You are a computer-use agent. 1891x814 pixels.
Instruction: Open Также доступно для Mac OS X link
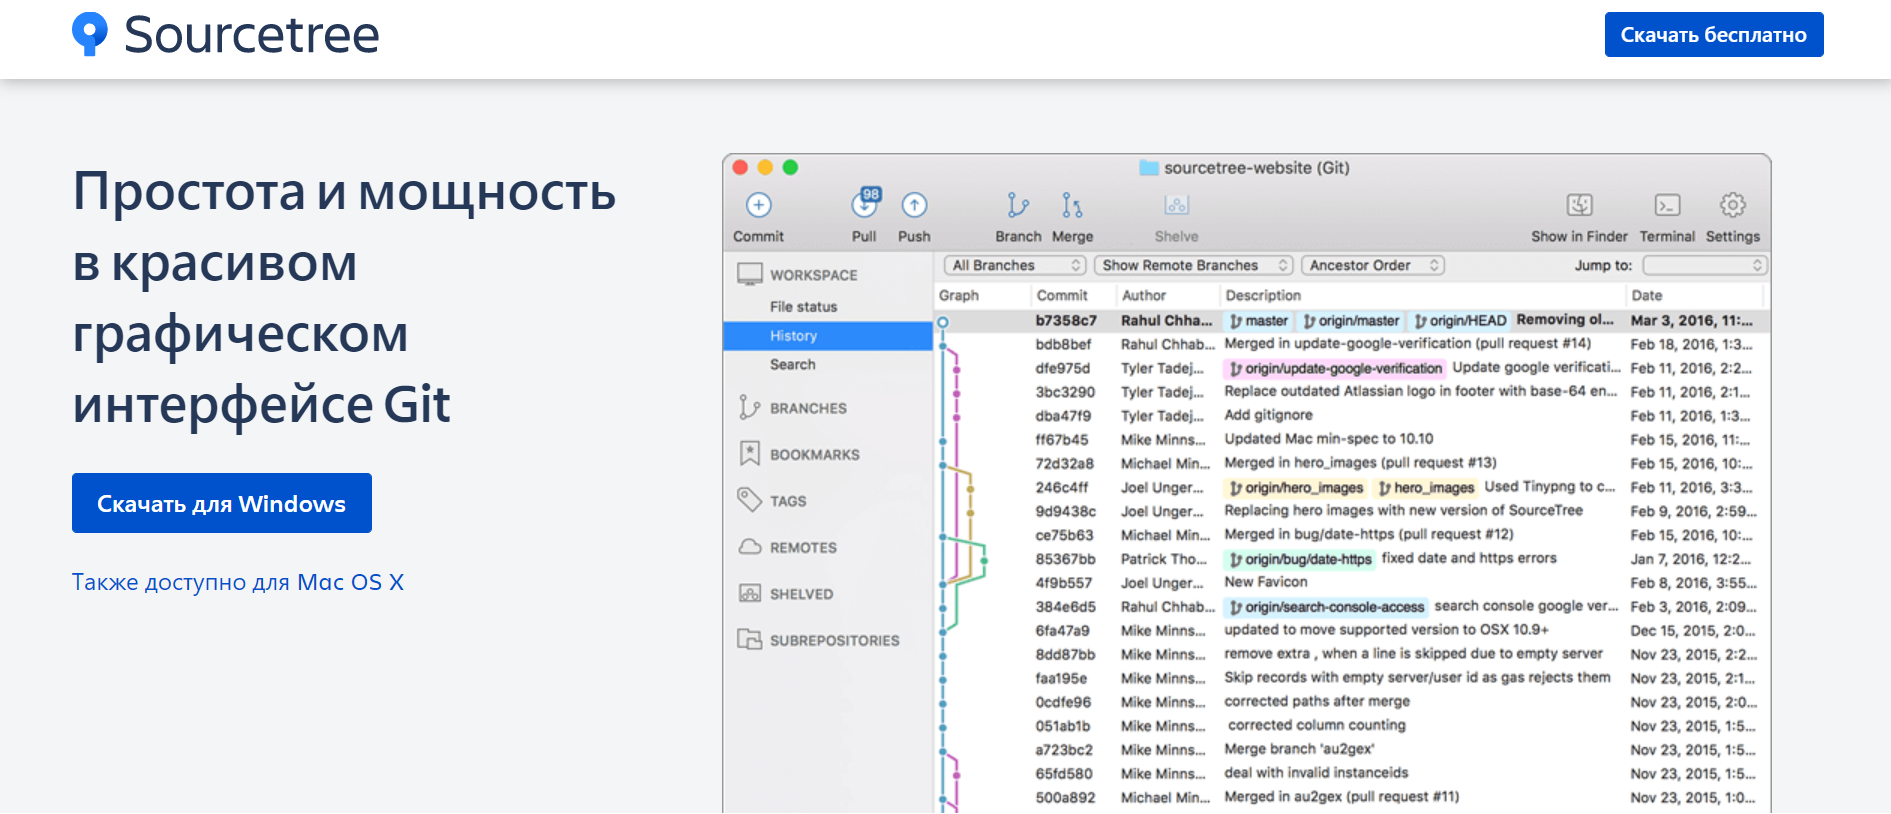tap(238, 582)
